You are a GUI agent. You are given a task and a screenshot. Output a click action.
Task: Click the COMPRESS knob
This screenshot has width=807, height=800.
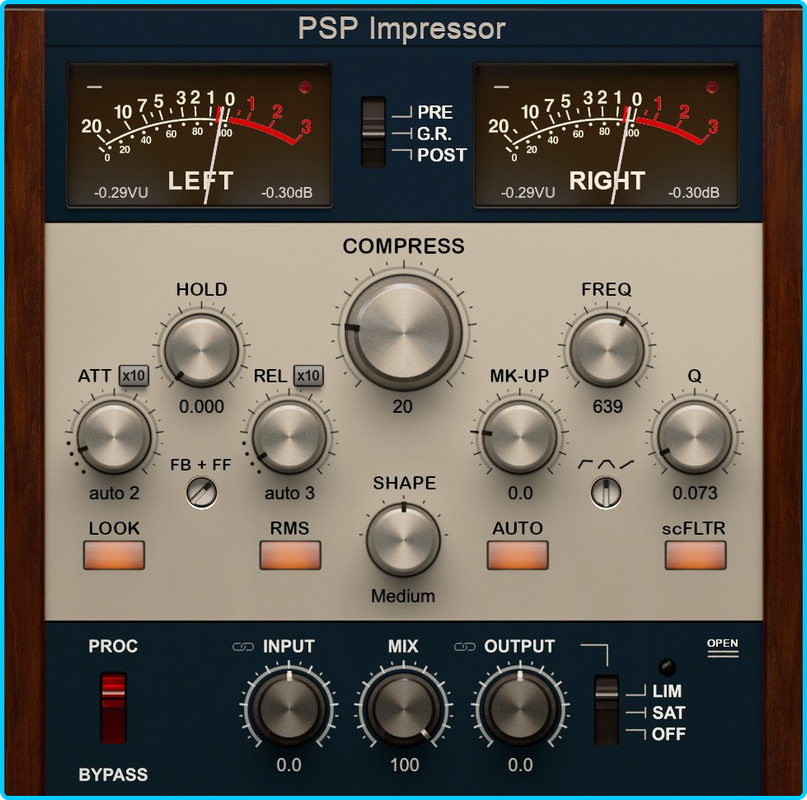(404, 332)
